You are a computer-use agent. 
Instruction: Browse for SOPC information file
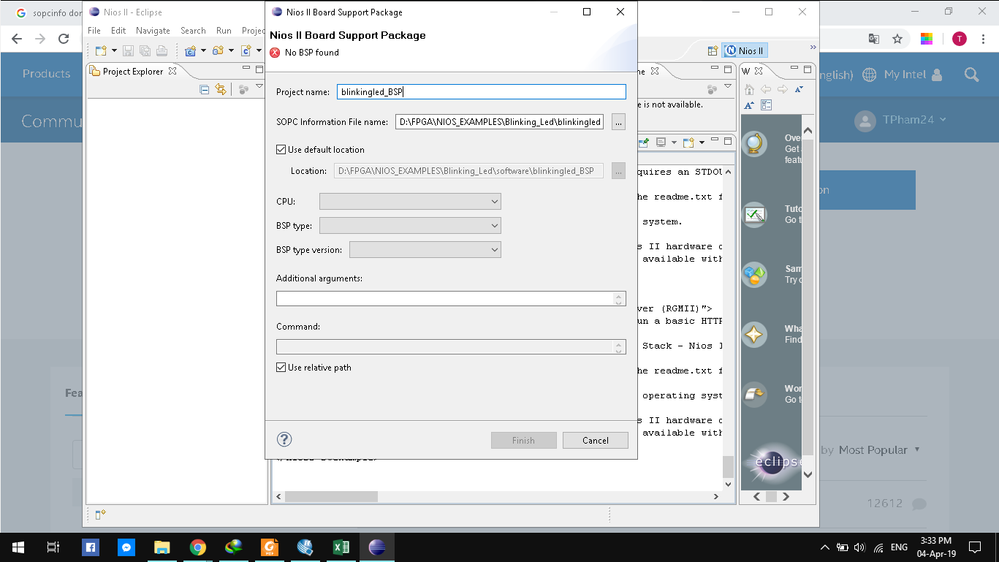[618, 122]
